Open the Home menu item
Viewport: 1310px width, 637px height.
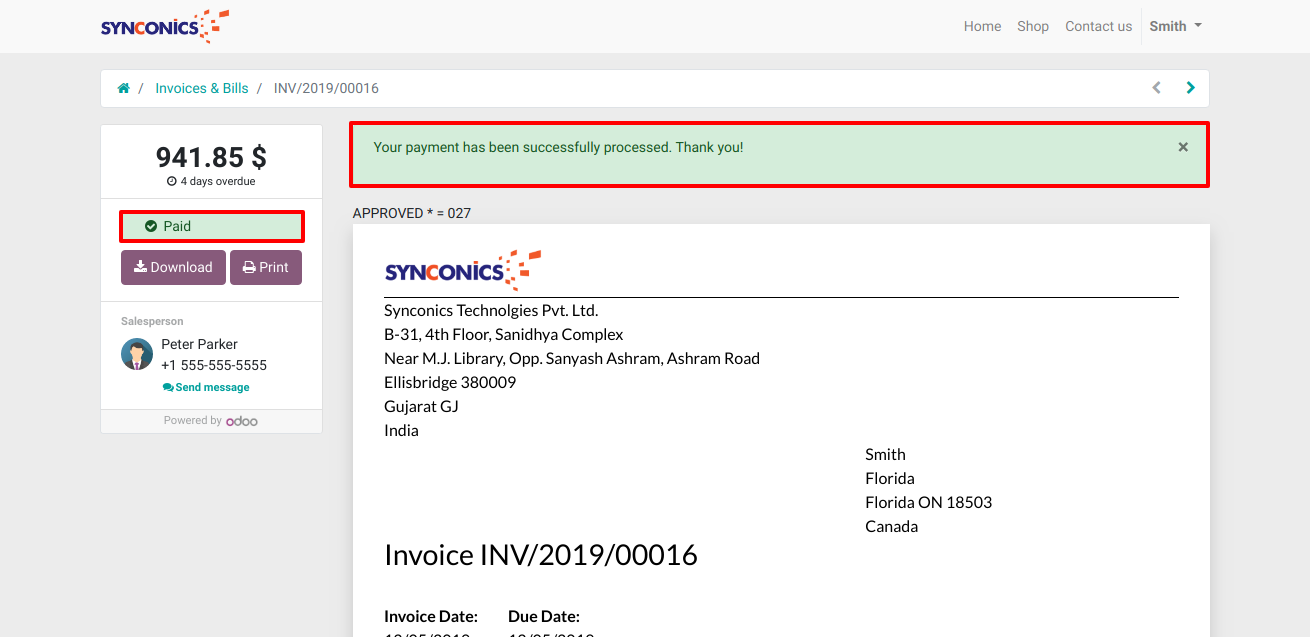click(982, 27)
